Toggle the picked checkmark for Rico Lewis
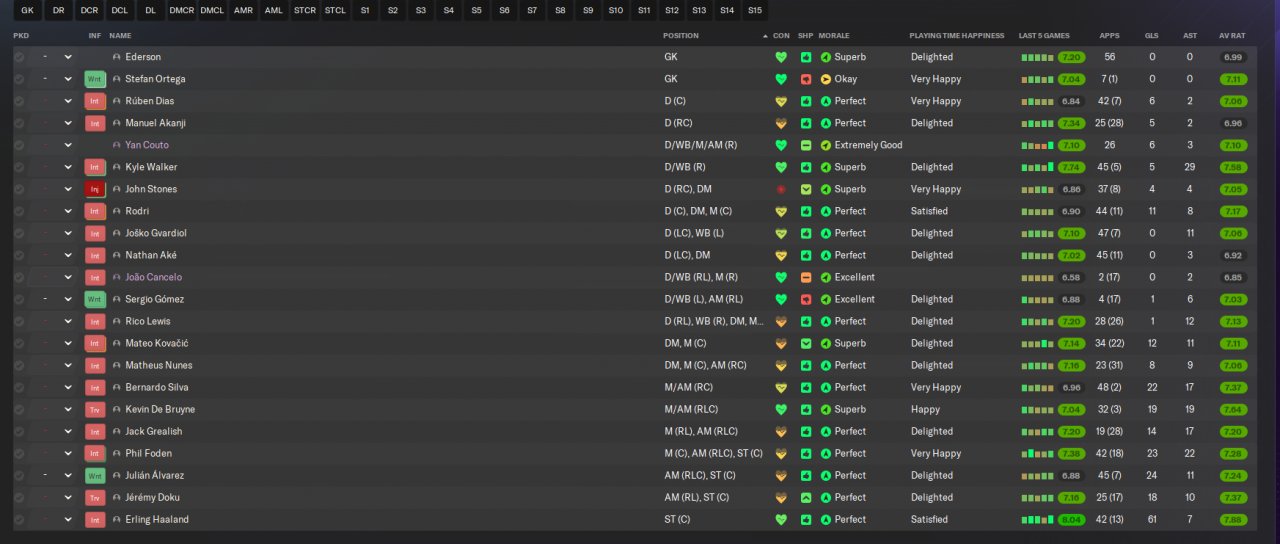The height and width of the screenshot is (544, 1280). point(19,321)
